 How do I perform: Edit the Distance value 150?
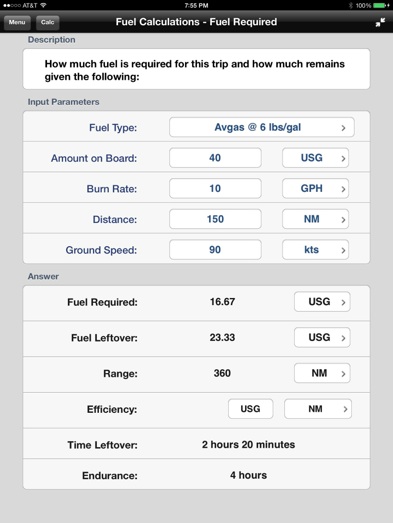(x=215, y=219)
